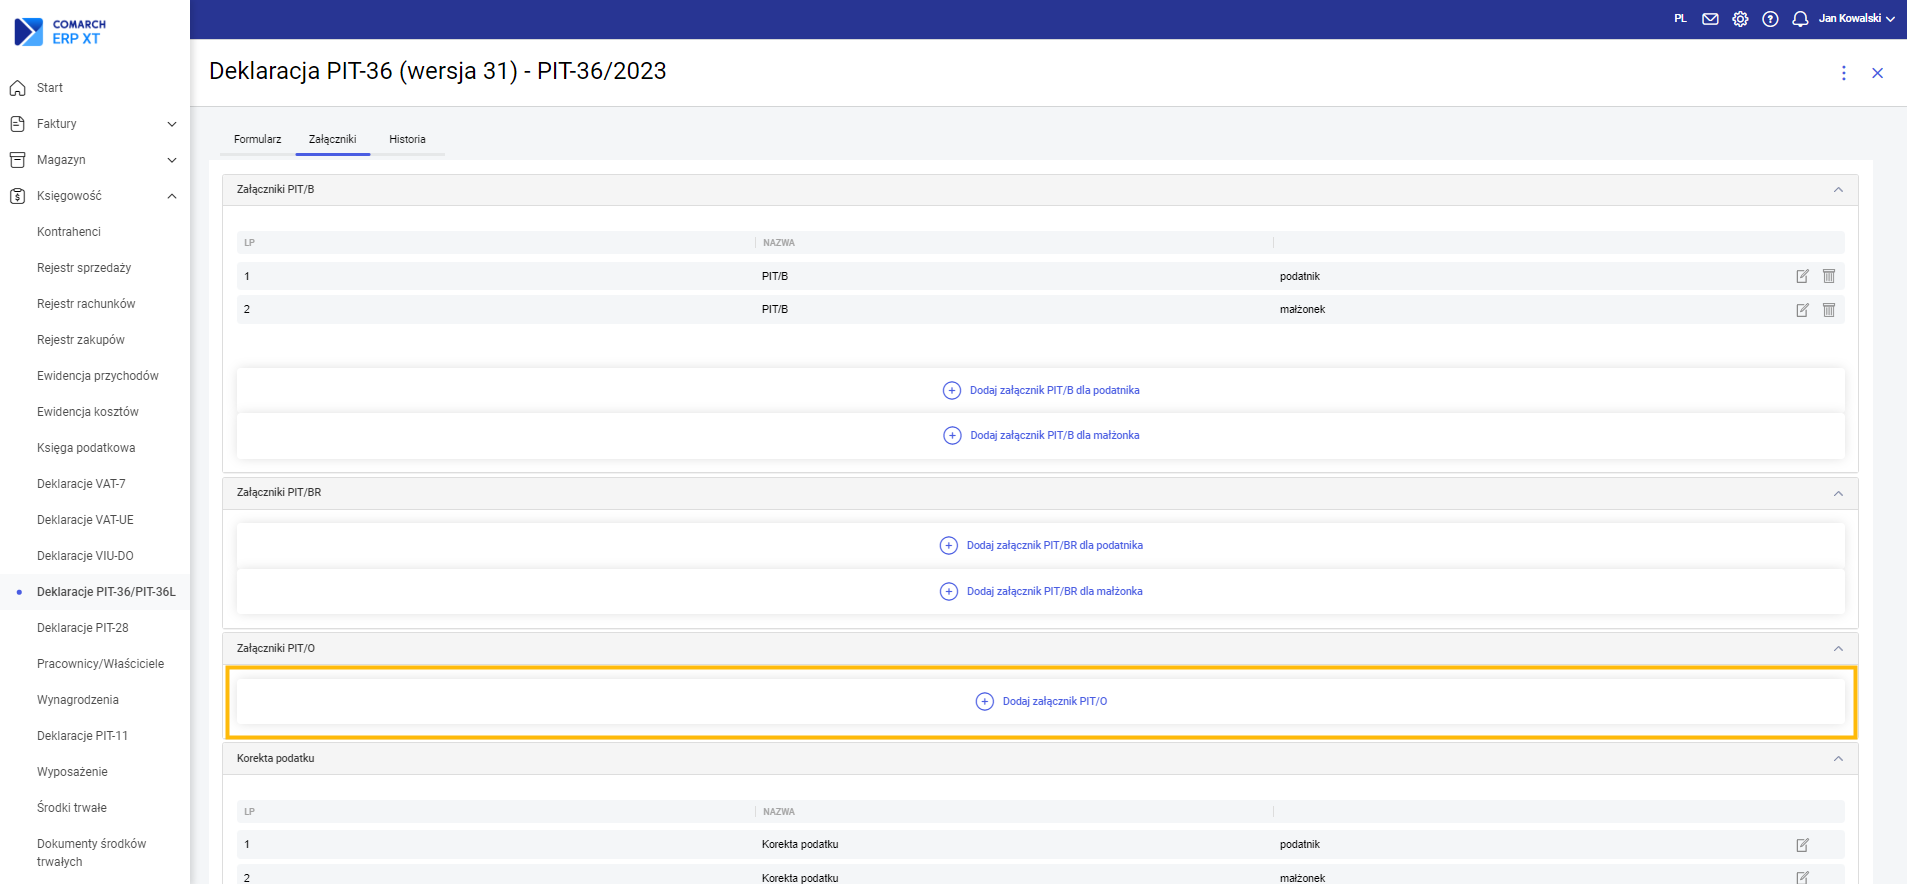The image size is (1907, 884).
Task: Switch to the Historia tab
Action: tap(407, 139)
